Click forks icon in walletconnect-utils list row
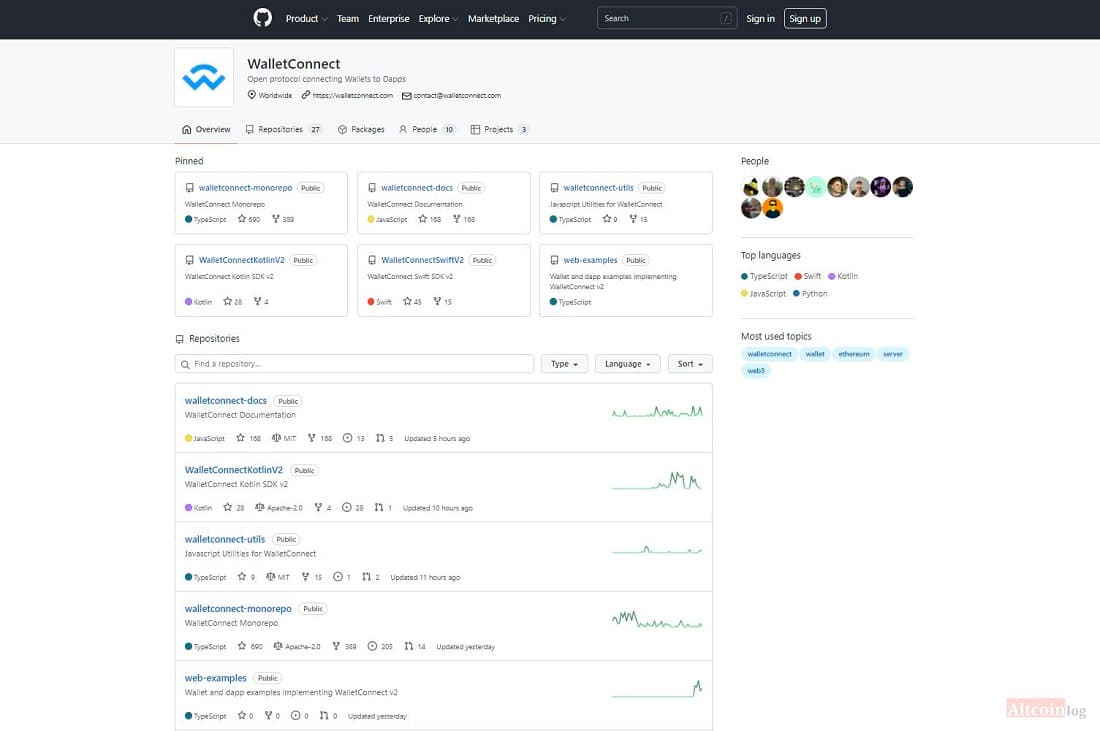This screenshot has width=1100, height=731. [305, 577]
